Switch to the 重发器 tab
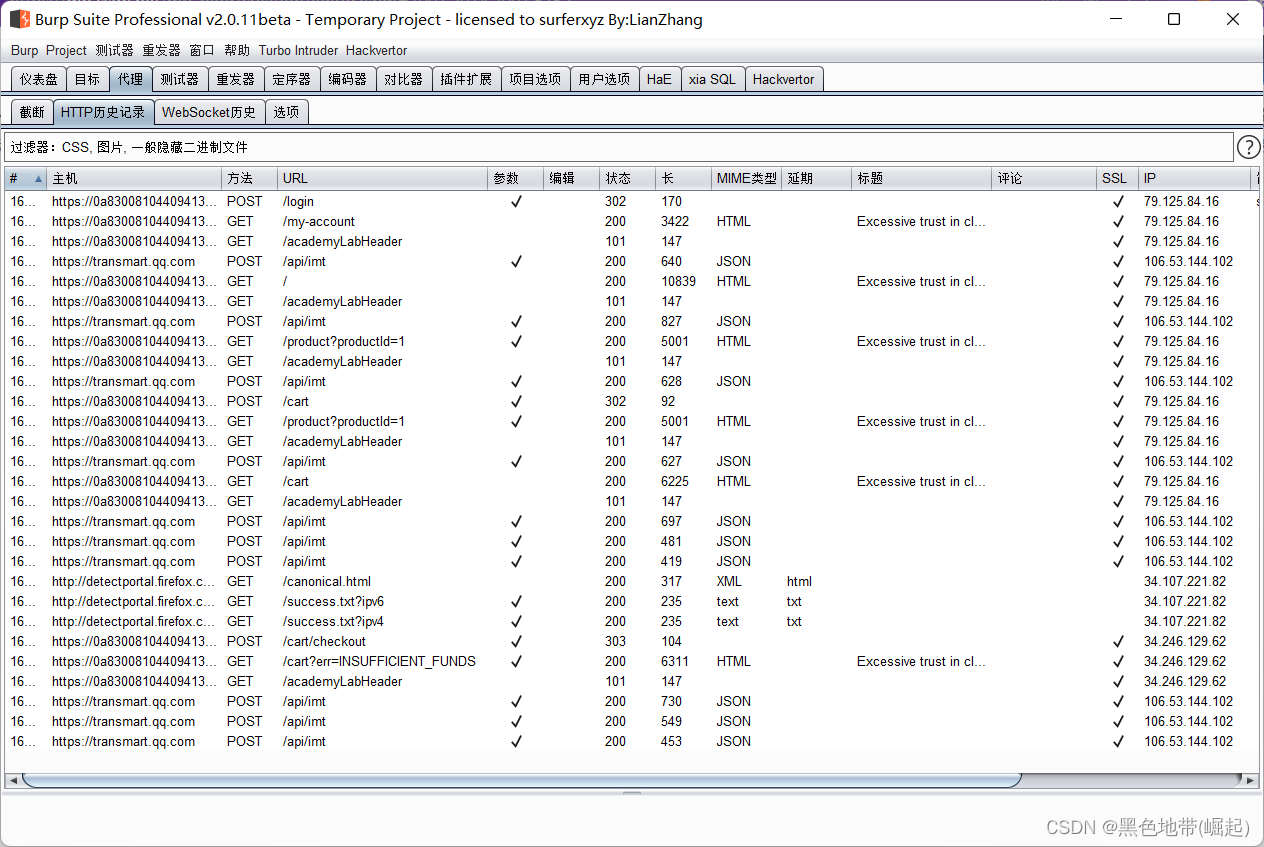The width and height of the screenshot is (1264, 847). coord(236,79)
